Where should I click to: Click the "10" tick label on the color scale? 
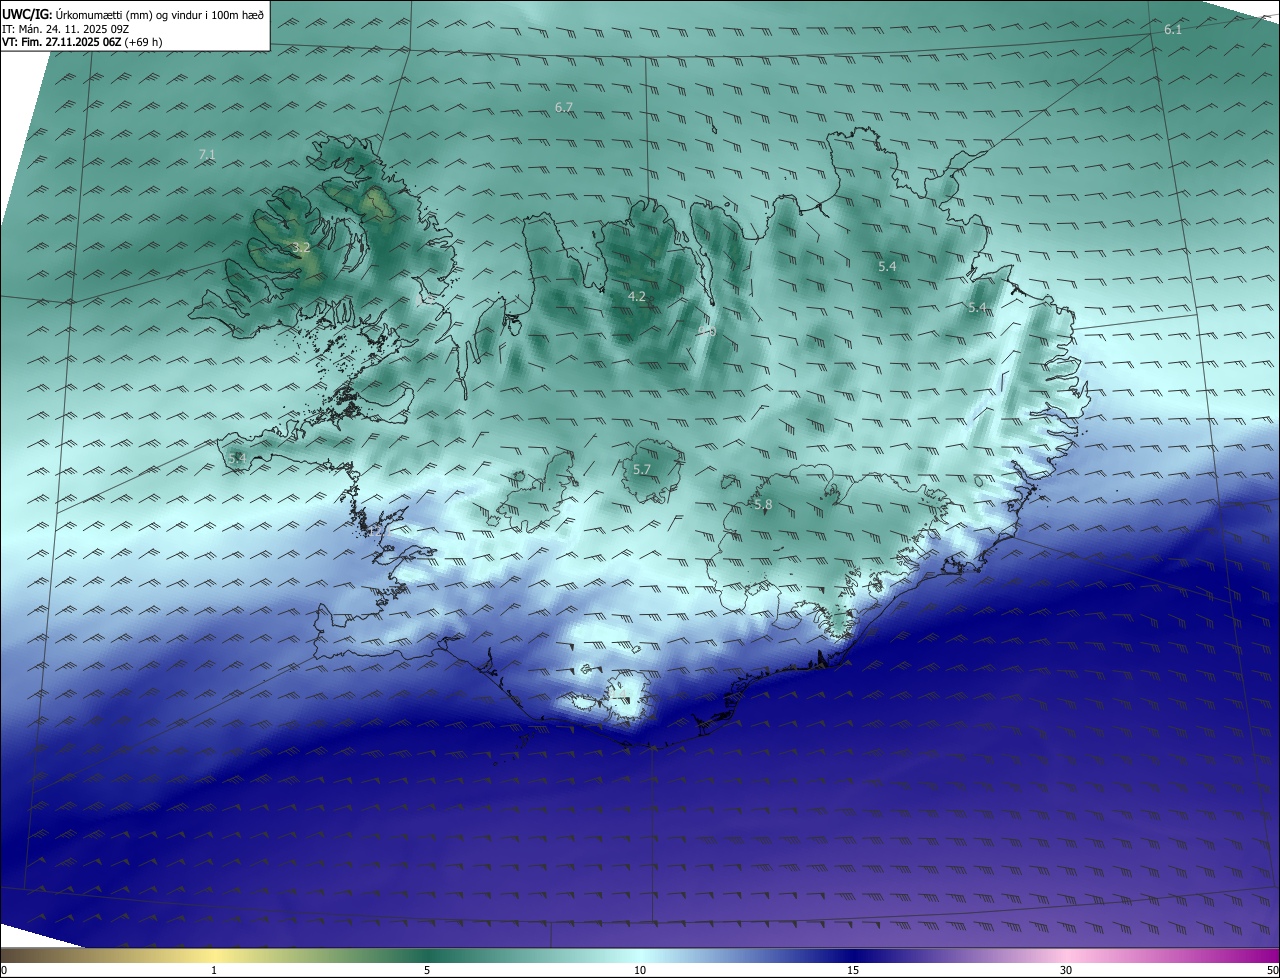click(640, 970)
